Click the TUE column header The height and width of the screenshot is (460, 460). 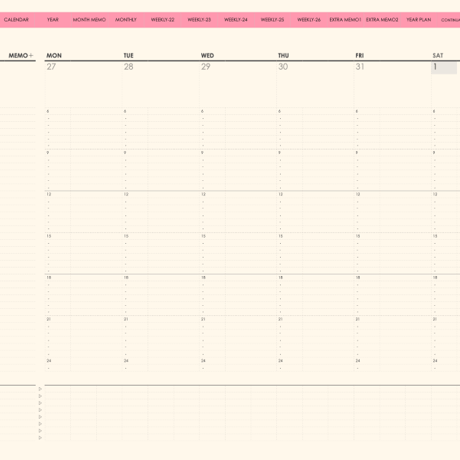tap(128, 56)
